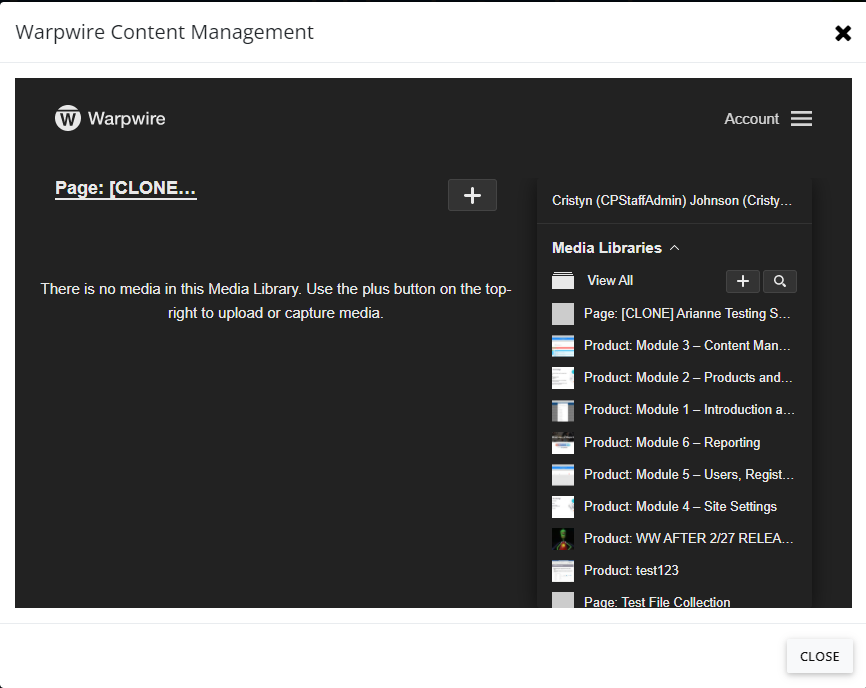
Task: Click thumbnail for Module 5 library
Action: (563, 475)
